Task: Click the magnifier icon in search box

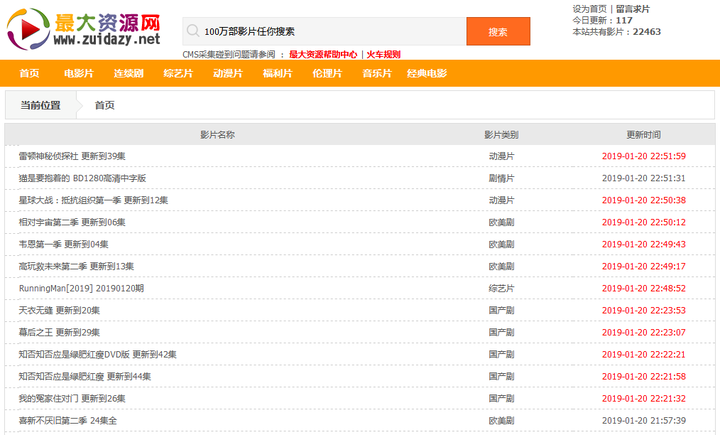Action: pos(191,31)
